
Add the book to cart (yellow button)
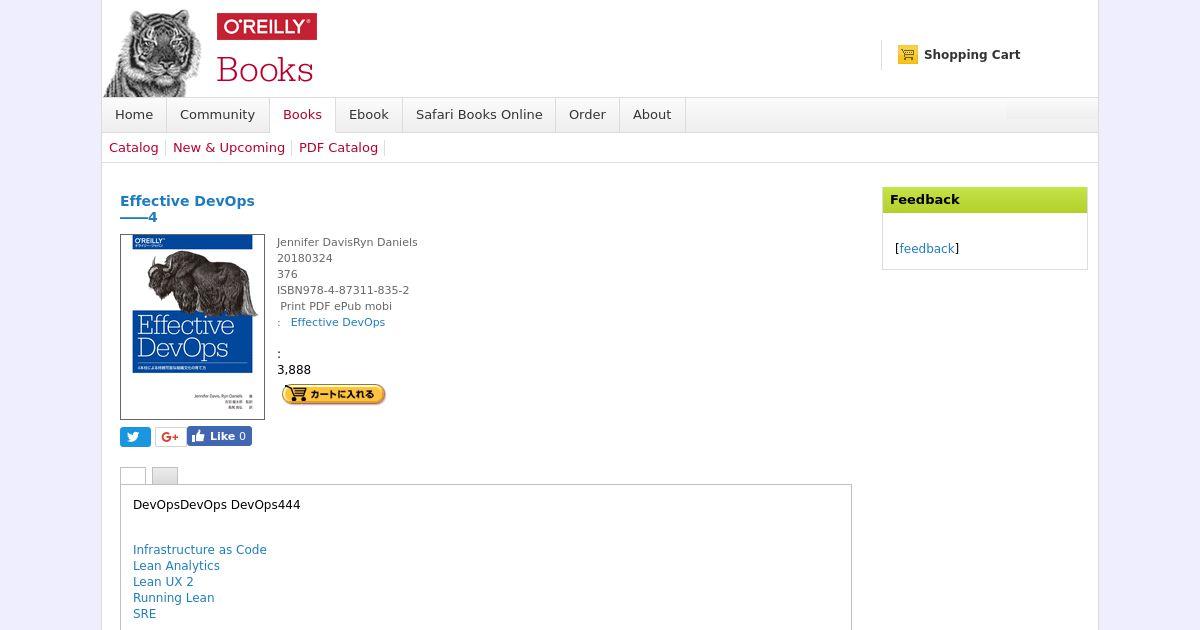tap(334, 394)
